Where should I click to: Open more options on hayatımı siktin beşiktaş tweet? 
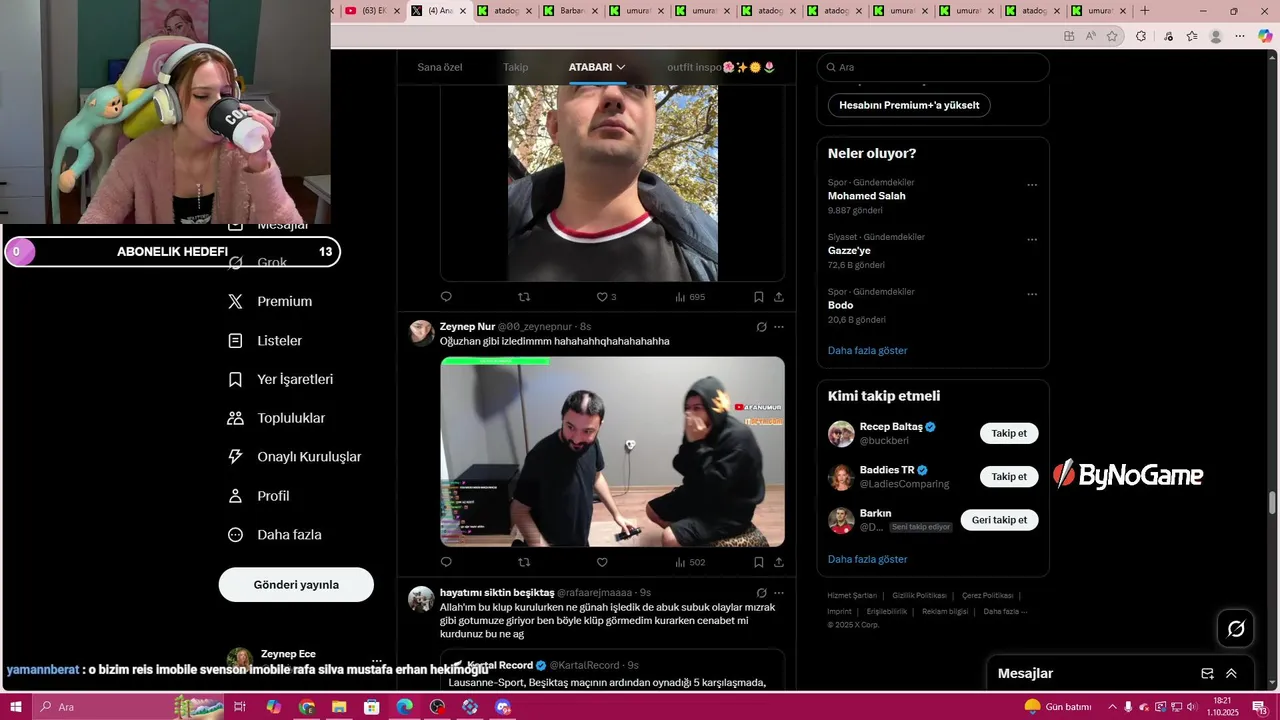[x=779, y=593]
